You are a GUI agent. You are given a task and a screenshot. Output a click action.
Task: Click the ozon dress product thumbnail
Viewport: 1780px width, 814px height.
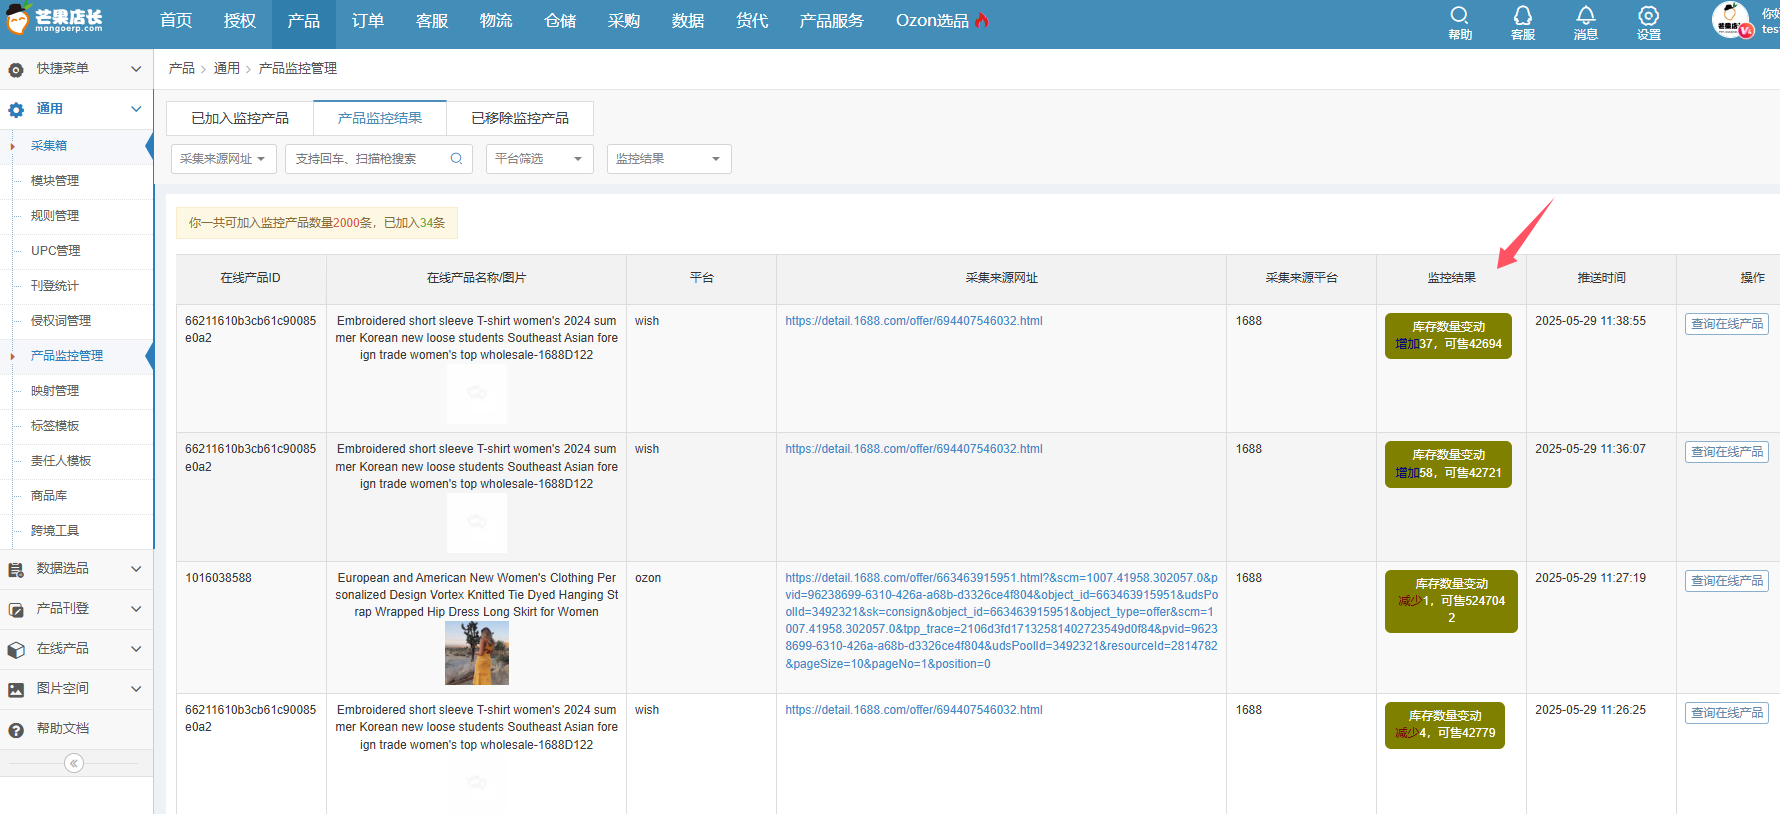(477, 653)
